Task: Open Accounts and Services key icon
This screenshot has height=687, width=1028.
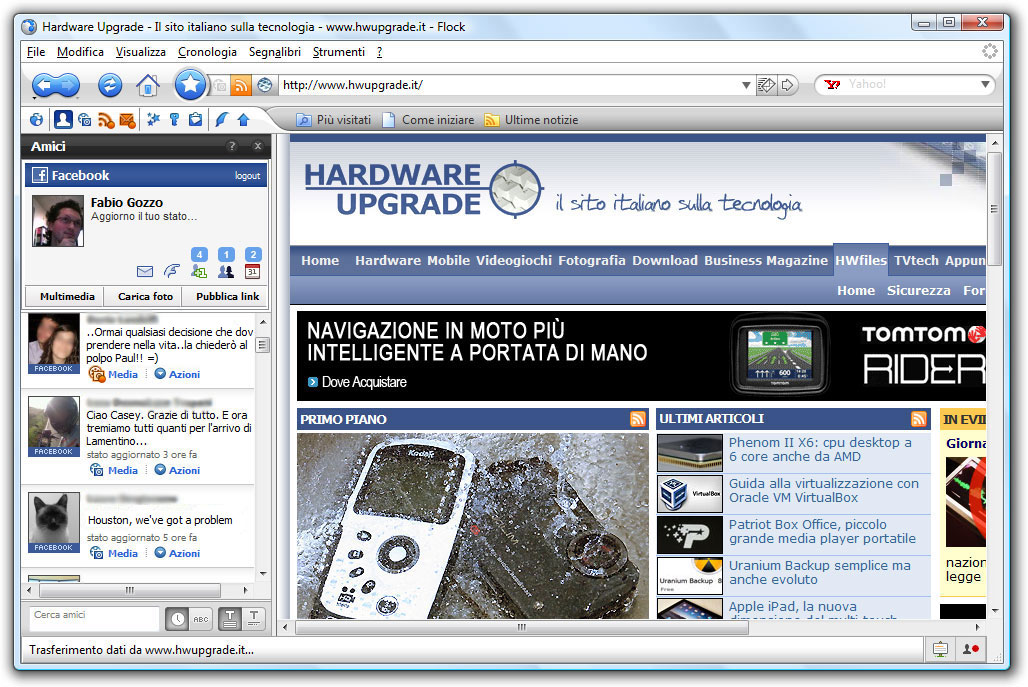Action: click(x=174, y=119)
